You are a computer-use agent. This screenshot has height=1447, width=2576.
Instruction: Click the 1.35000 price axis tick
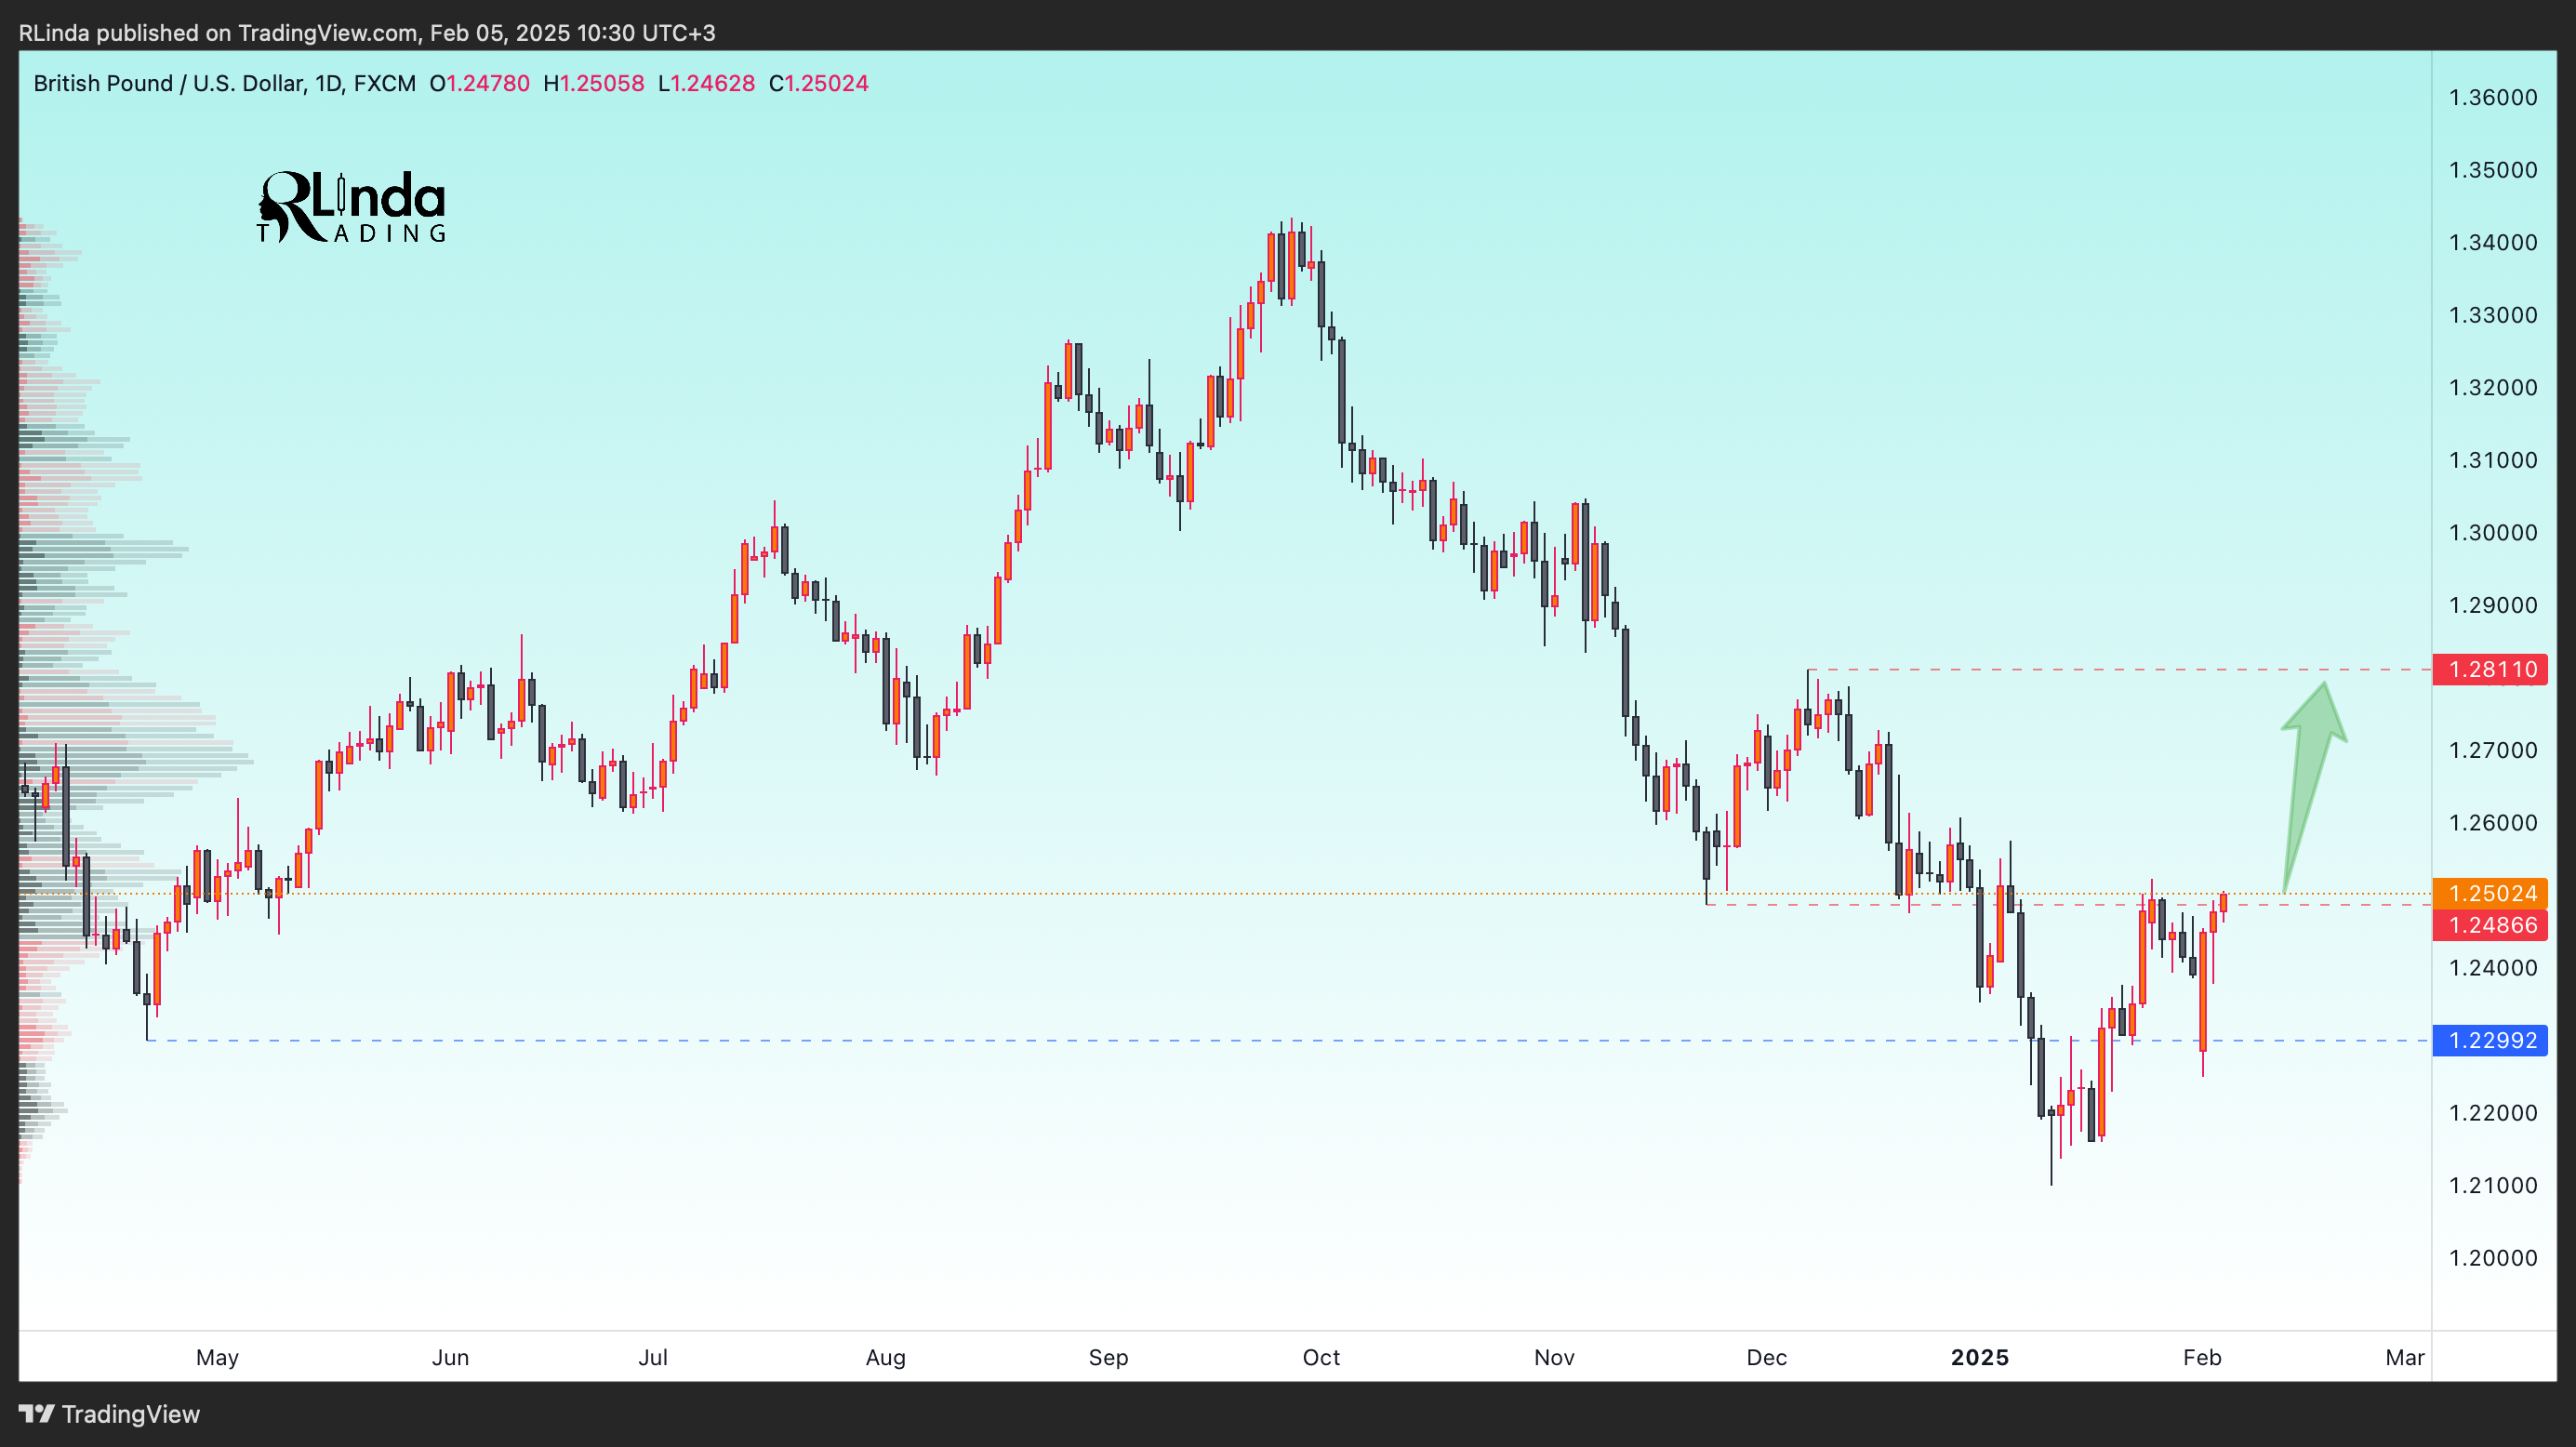pos(2493,170)
